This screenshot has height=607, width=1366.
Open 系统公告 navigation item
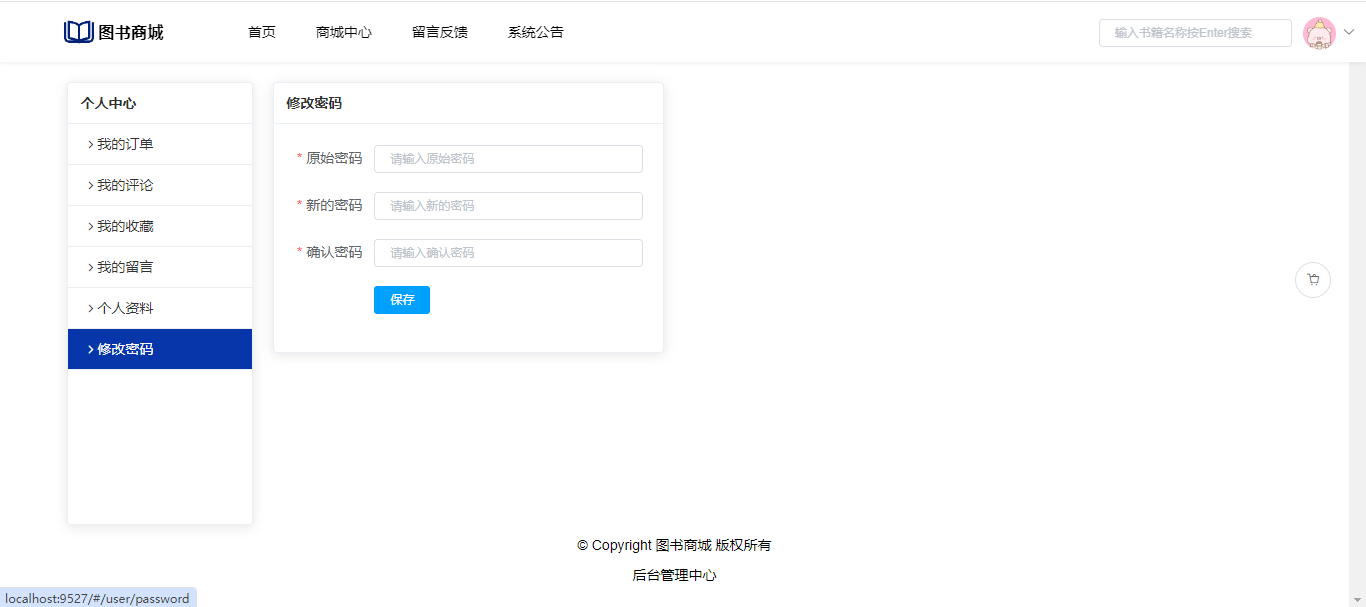[536, 32]
